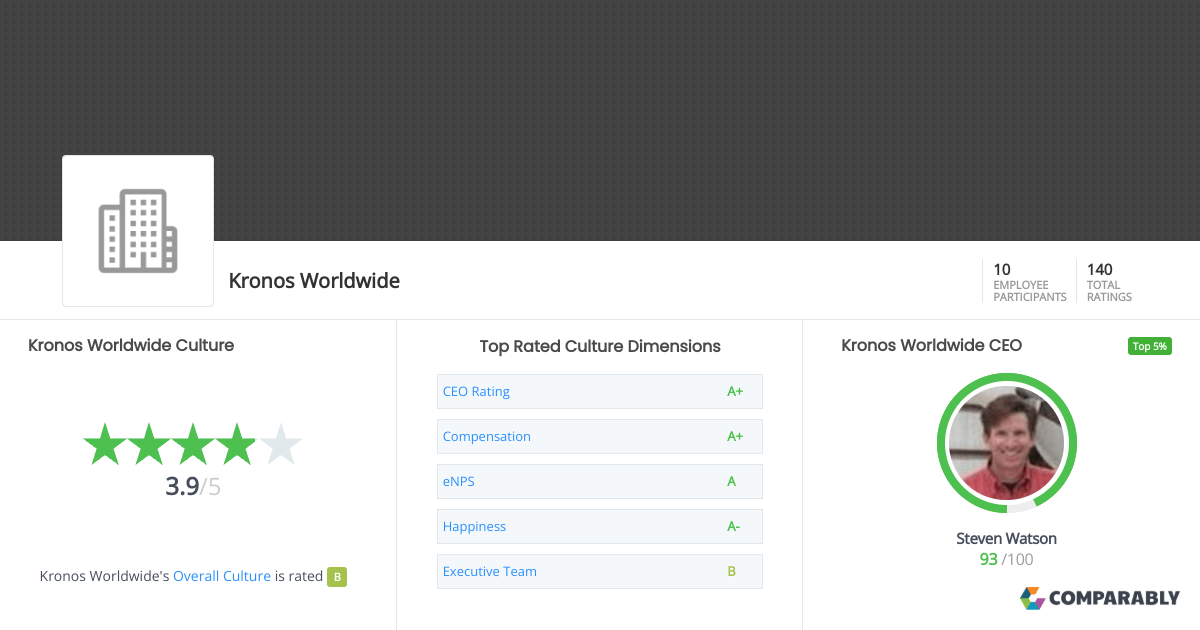
Task: Click the Kronos Worldwide building logo icon
Action: coord(137,230)
